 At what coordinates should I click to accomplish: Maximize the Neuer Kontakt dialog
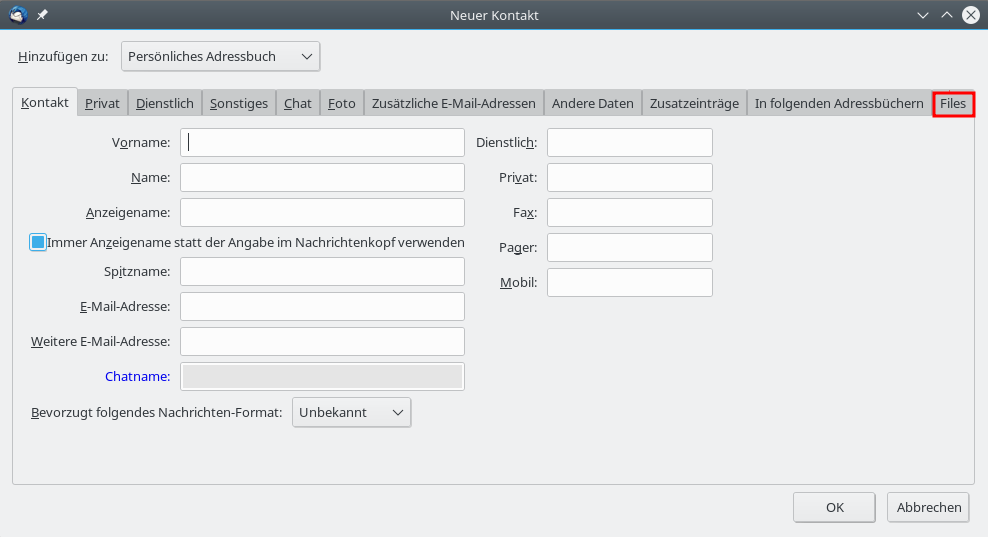[x=946, y=15]
